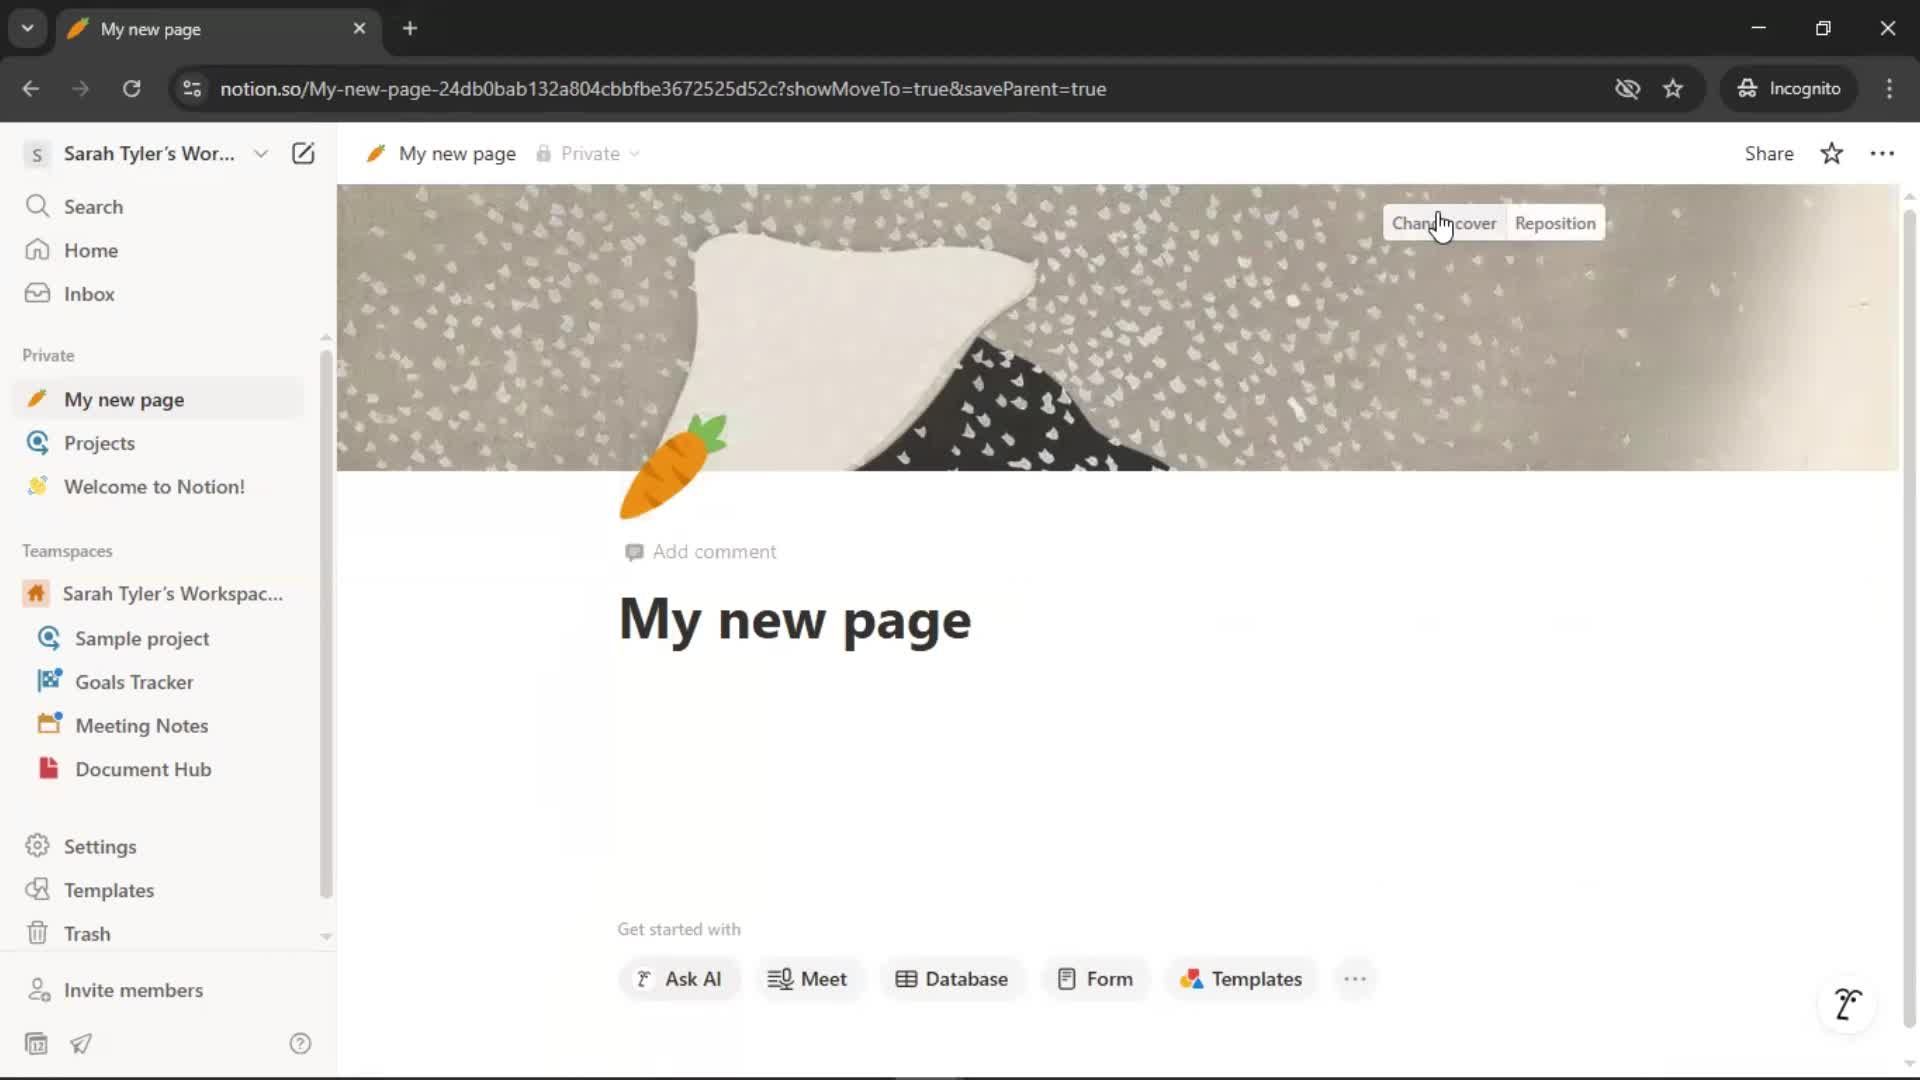Click the address bar URL

(663, 89)
